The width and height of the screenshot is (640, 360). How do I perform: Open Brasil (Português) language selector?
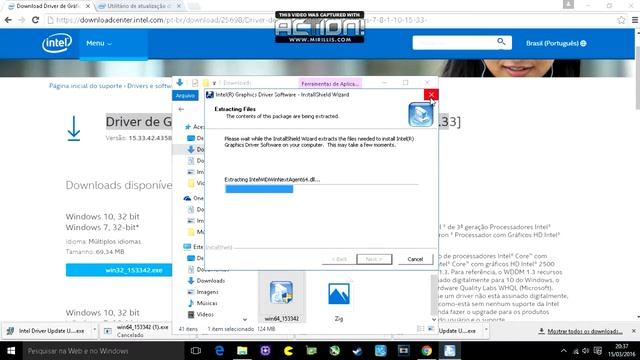556,43
